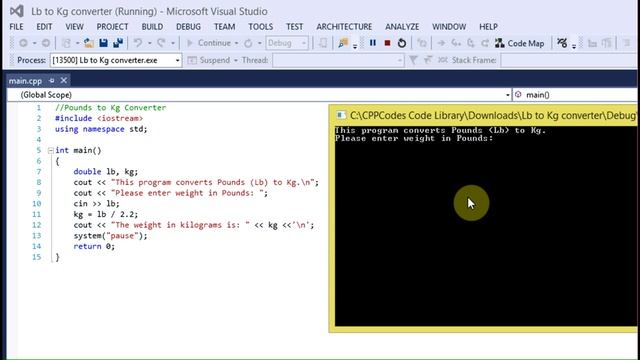Open the main() member dropdown
640x360 pixels.
pos(576,95)
